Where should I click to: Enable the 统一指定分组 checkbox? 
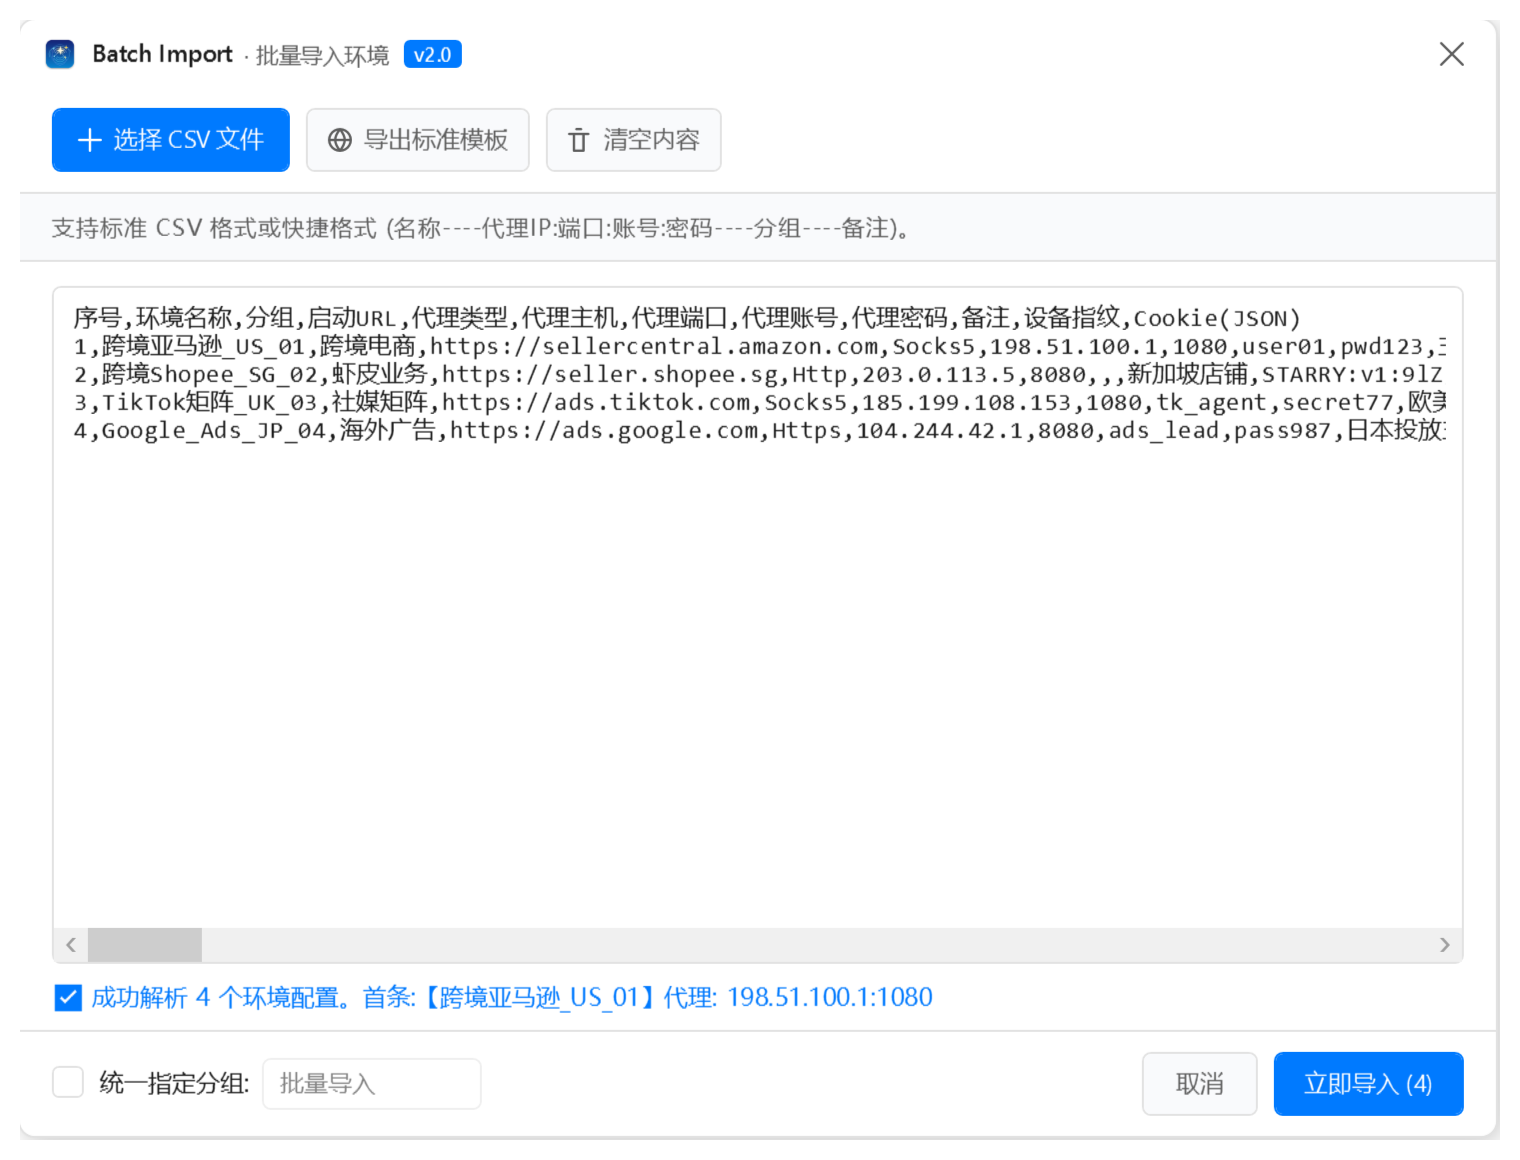[x=68, y=1082]
